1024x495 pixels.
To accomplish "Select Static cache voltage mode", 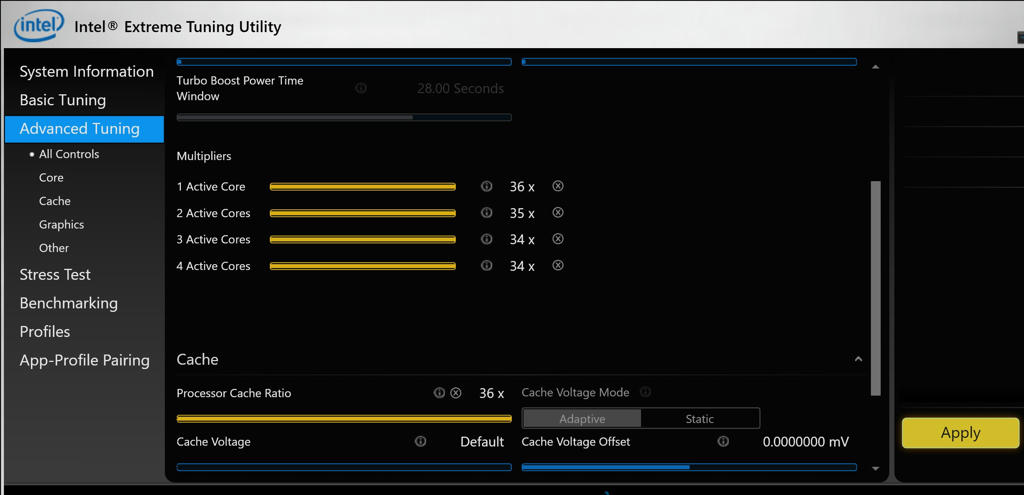I will pos(700,419).
